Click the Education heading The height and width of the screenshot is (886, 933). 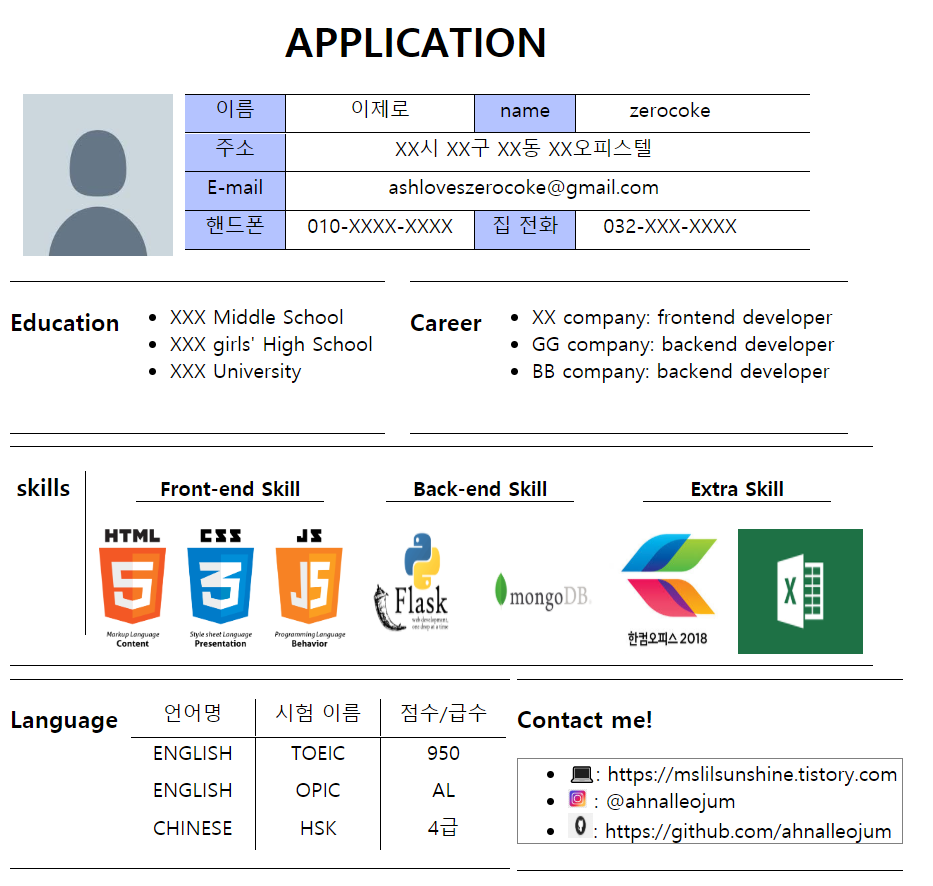coord(65,323)
